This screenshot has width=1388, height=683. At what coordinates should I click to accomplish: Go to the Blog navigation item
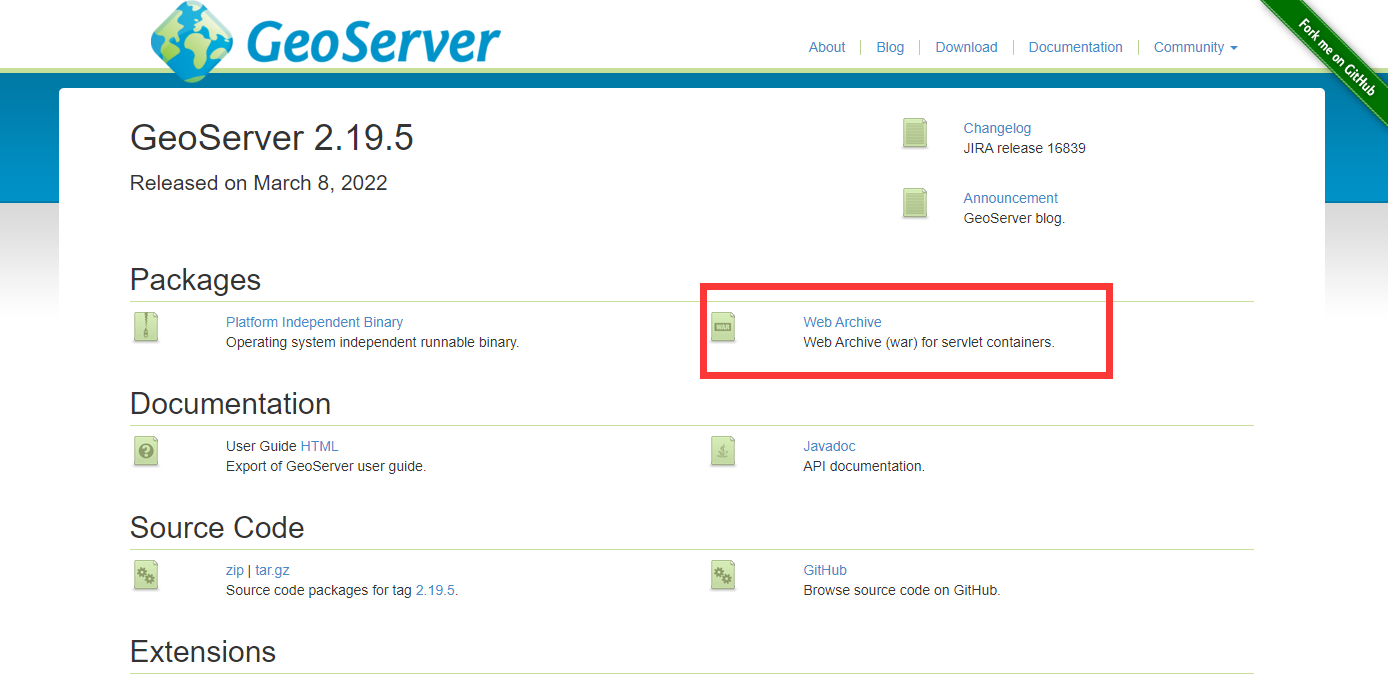890,47
